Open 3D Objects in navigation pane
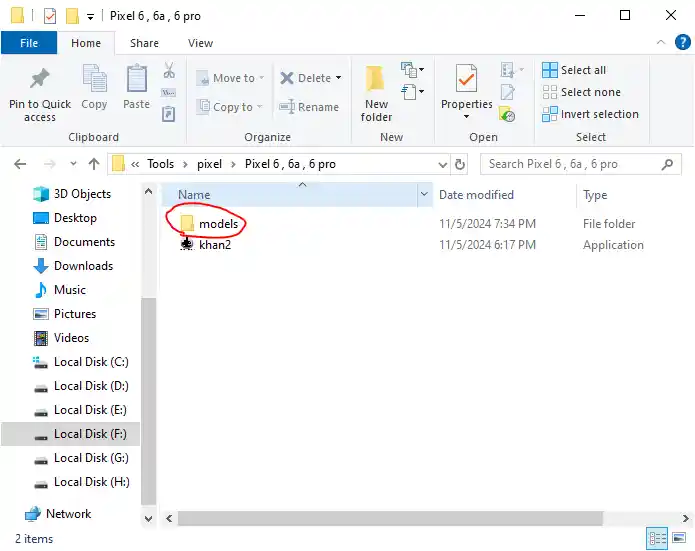The width and height of the screenshot is (695, 551). tap(72, 194)
